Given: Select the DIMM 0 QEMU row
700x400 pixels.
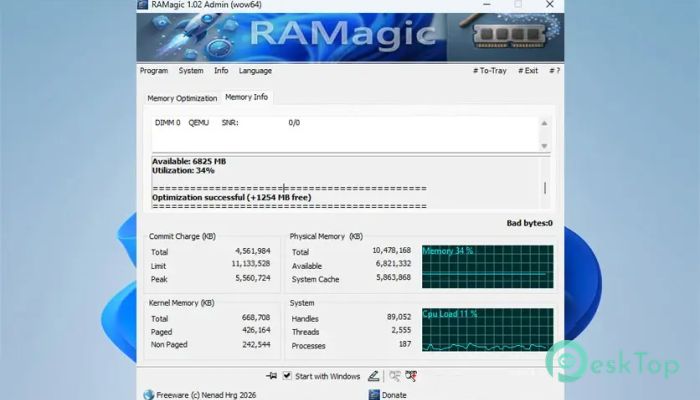Looking at the screenshot, I should (227, 123).
